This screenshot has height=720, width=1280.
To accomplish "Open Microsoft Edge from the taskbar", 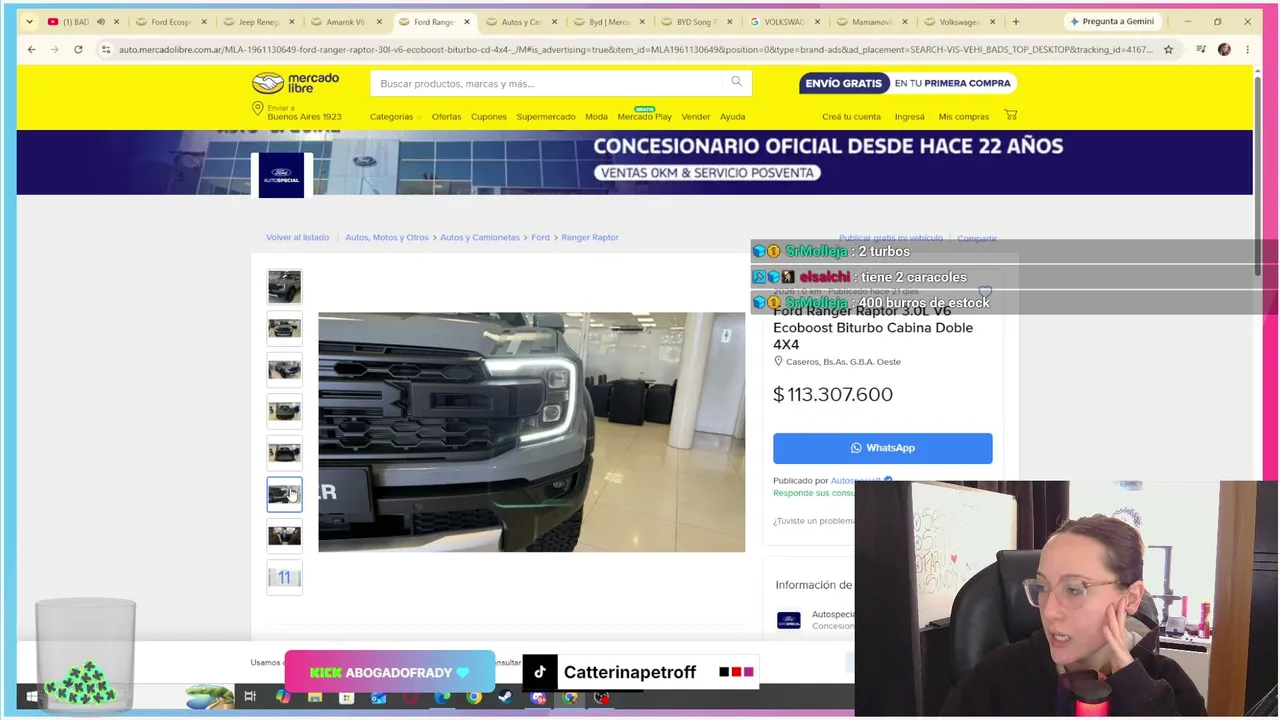I will point(442,697).
